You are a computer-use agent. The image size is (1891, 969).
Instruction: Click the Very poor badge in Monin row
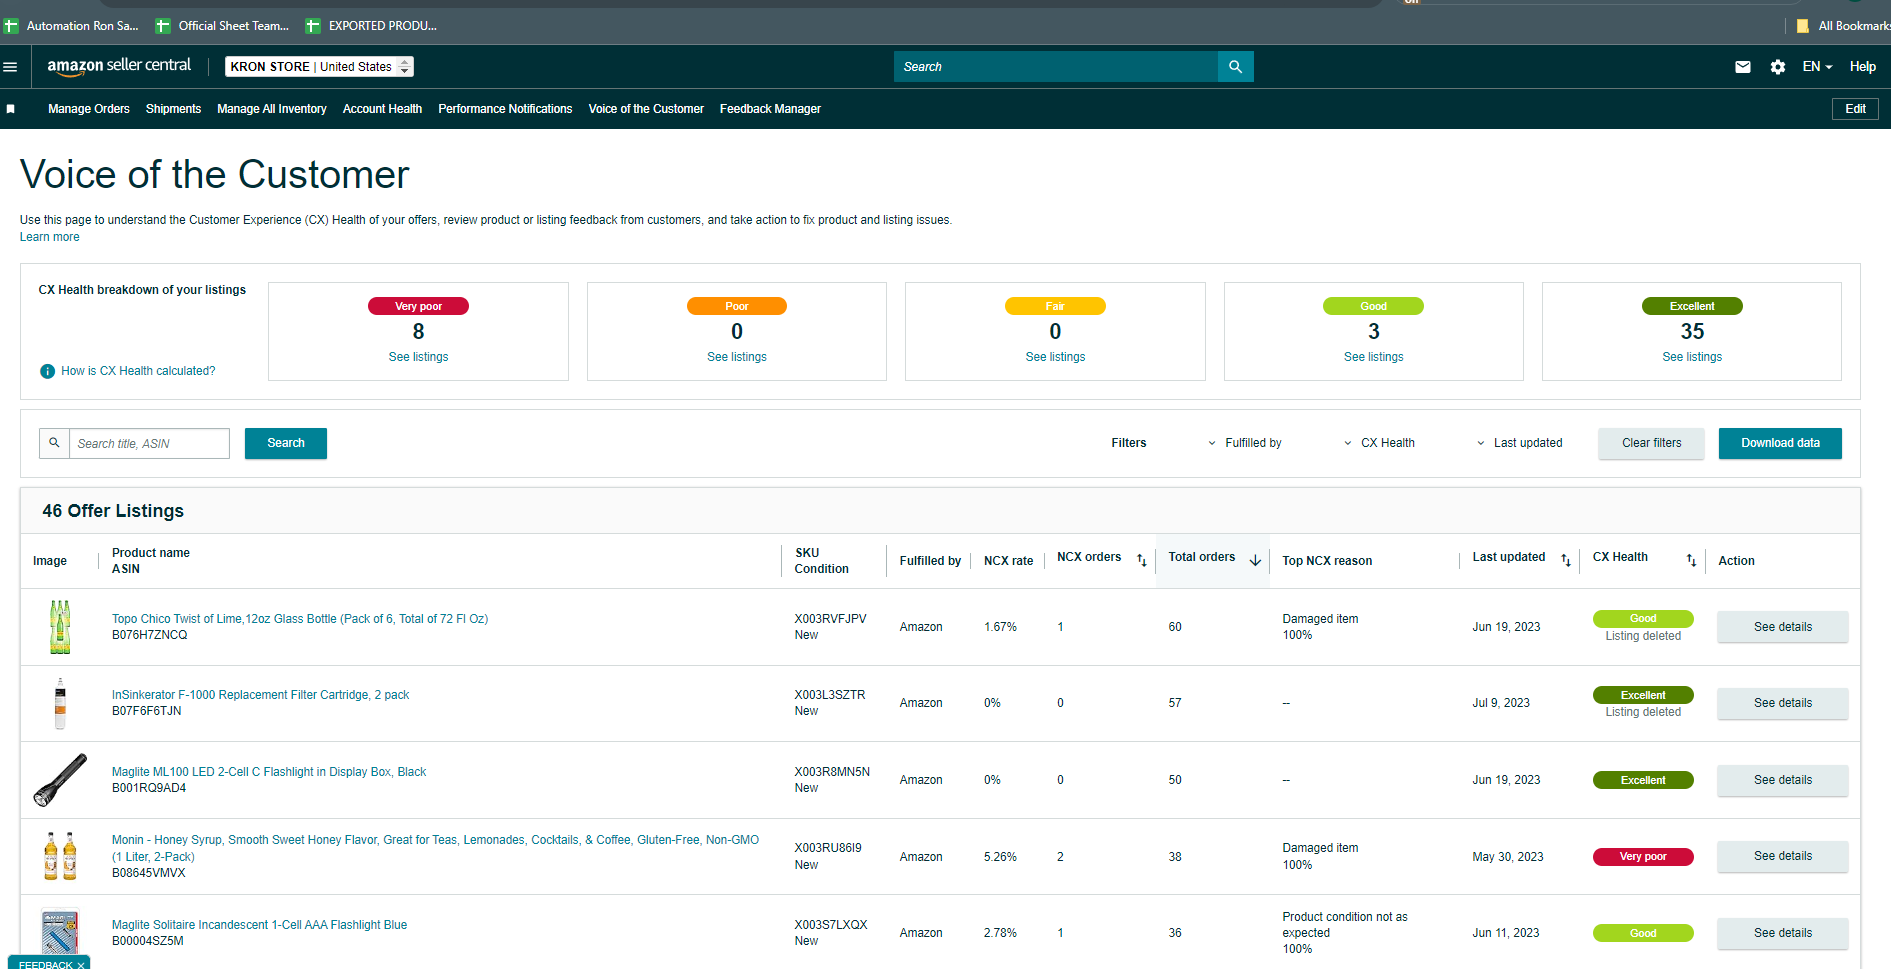pyautogui.click(x=1643, y=857)
